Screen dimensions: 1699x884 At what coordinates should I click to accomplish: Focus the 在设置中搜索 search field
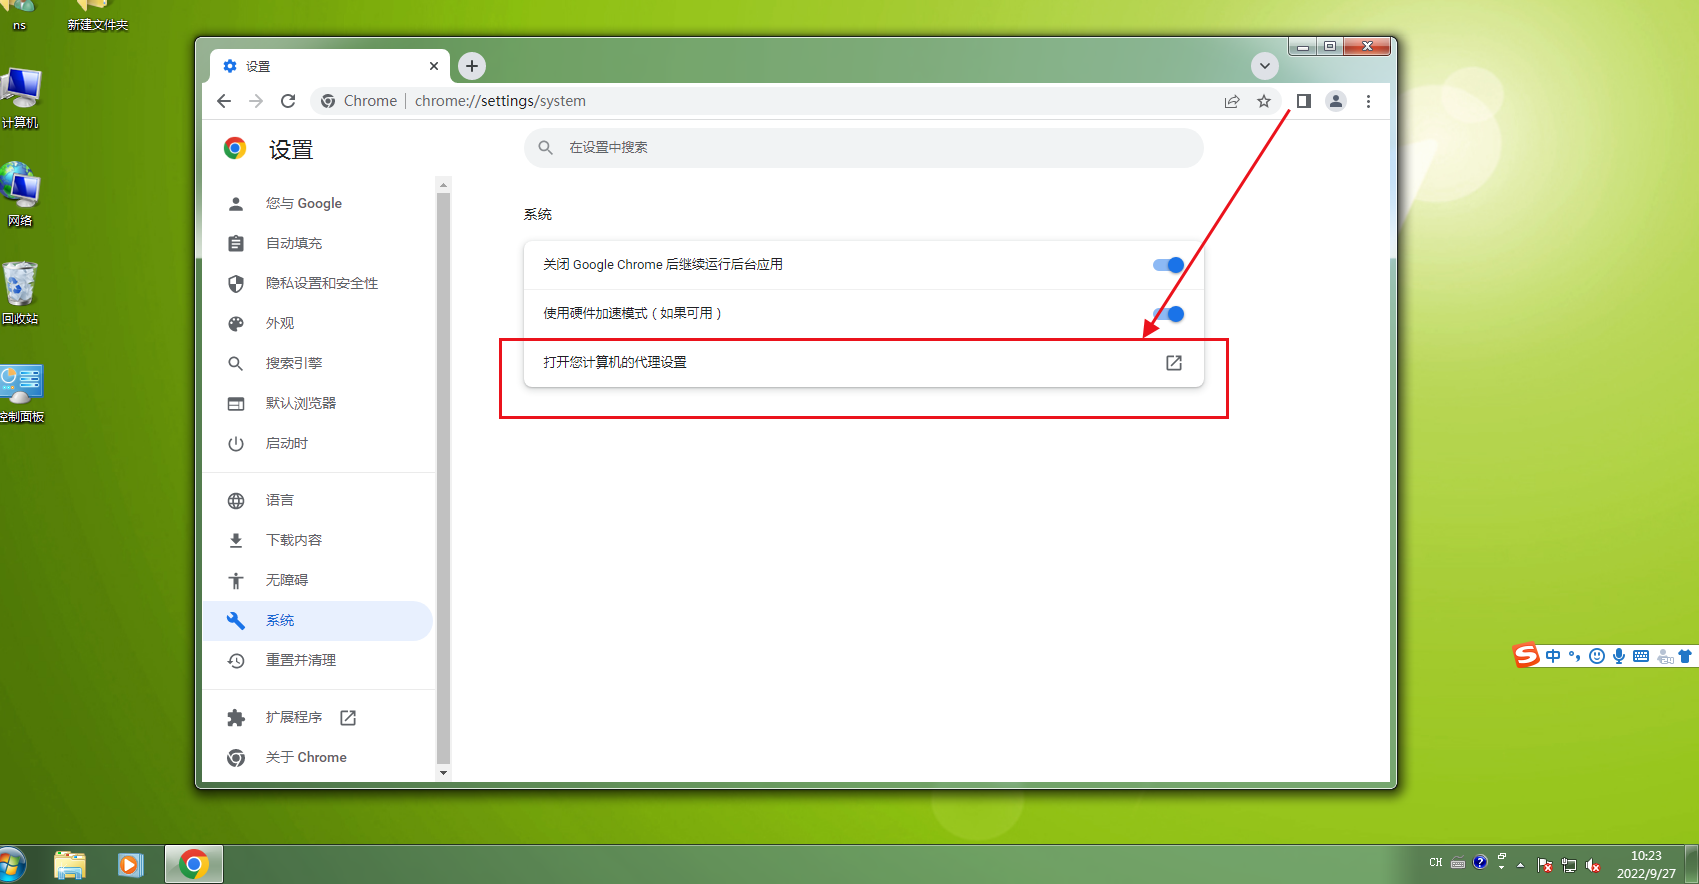(x=864, y=147)
